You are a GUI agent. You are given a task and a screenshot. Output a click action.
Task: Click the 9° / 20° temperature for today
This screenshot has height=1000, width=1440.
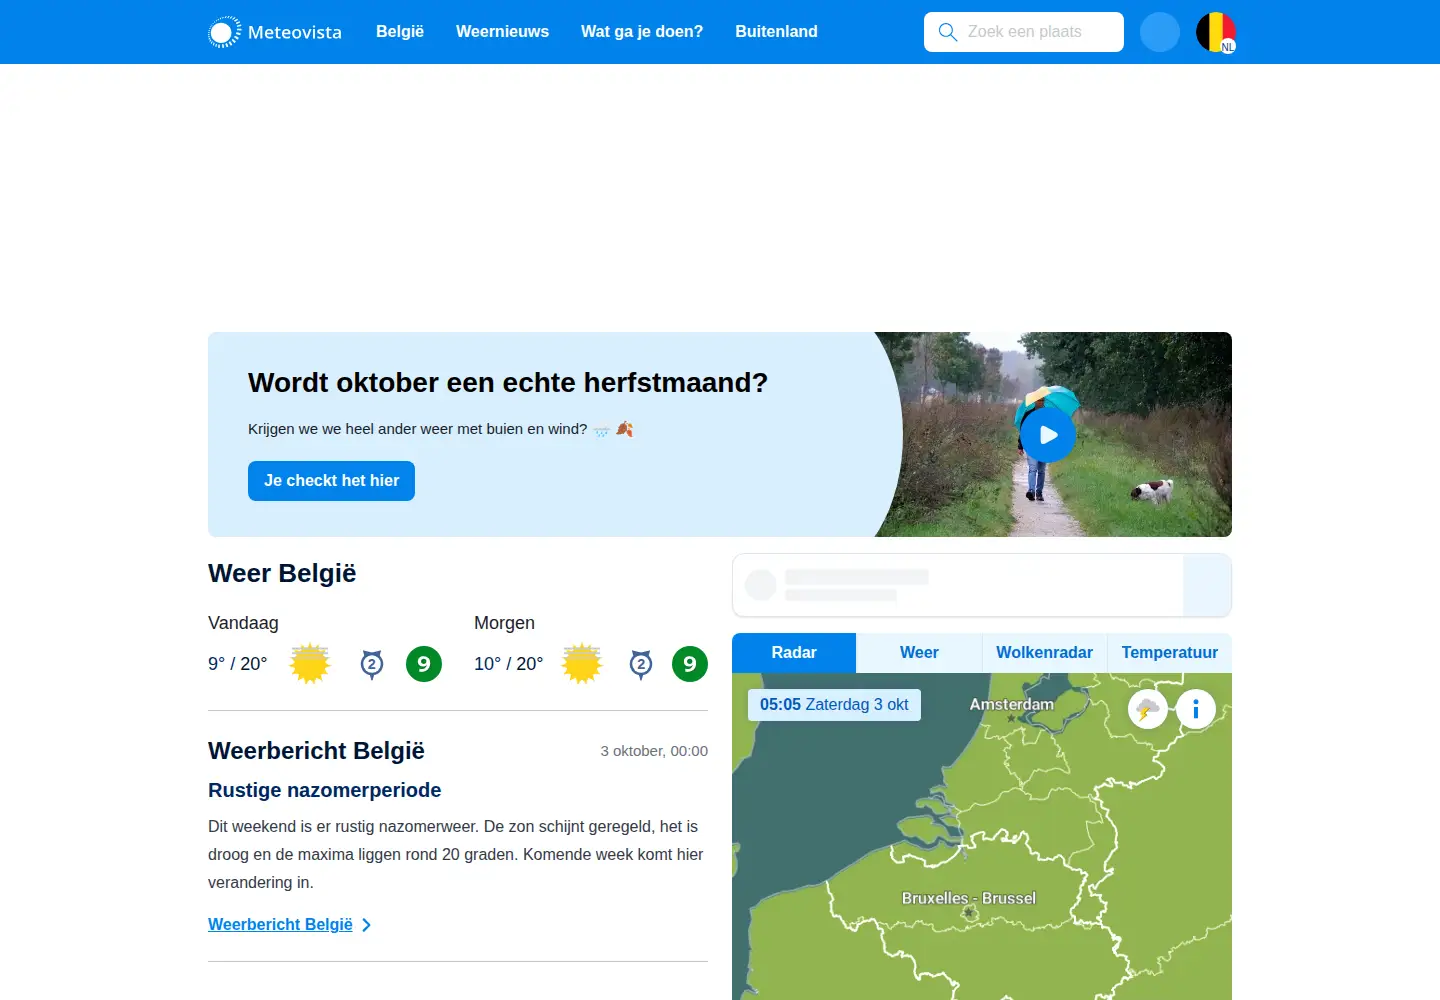(238, 664)
